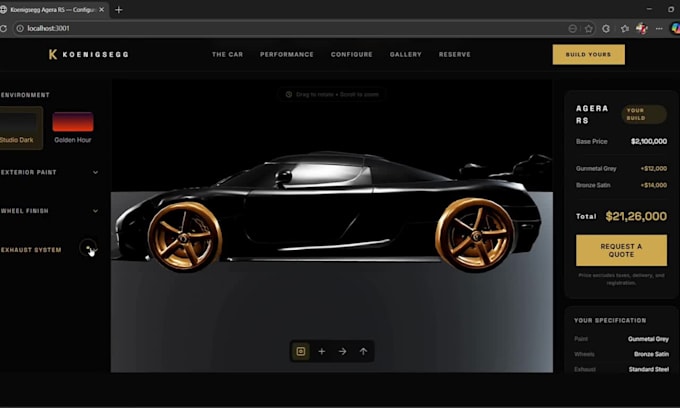Click the site info icon in address bar
The height and width of the screenshot is (408, 680).
click(x=20, y=28)
